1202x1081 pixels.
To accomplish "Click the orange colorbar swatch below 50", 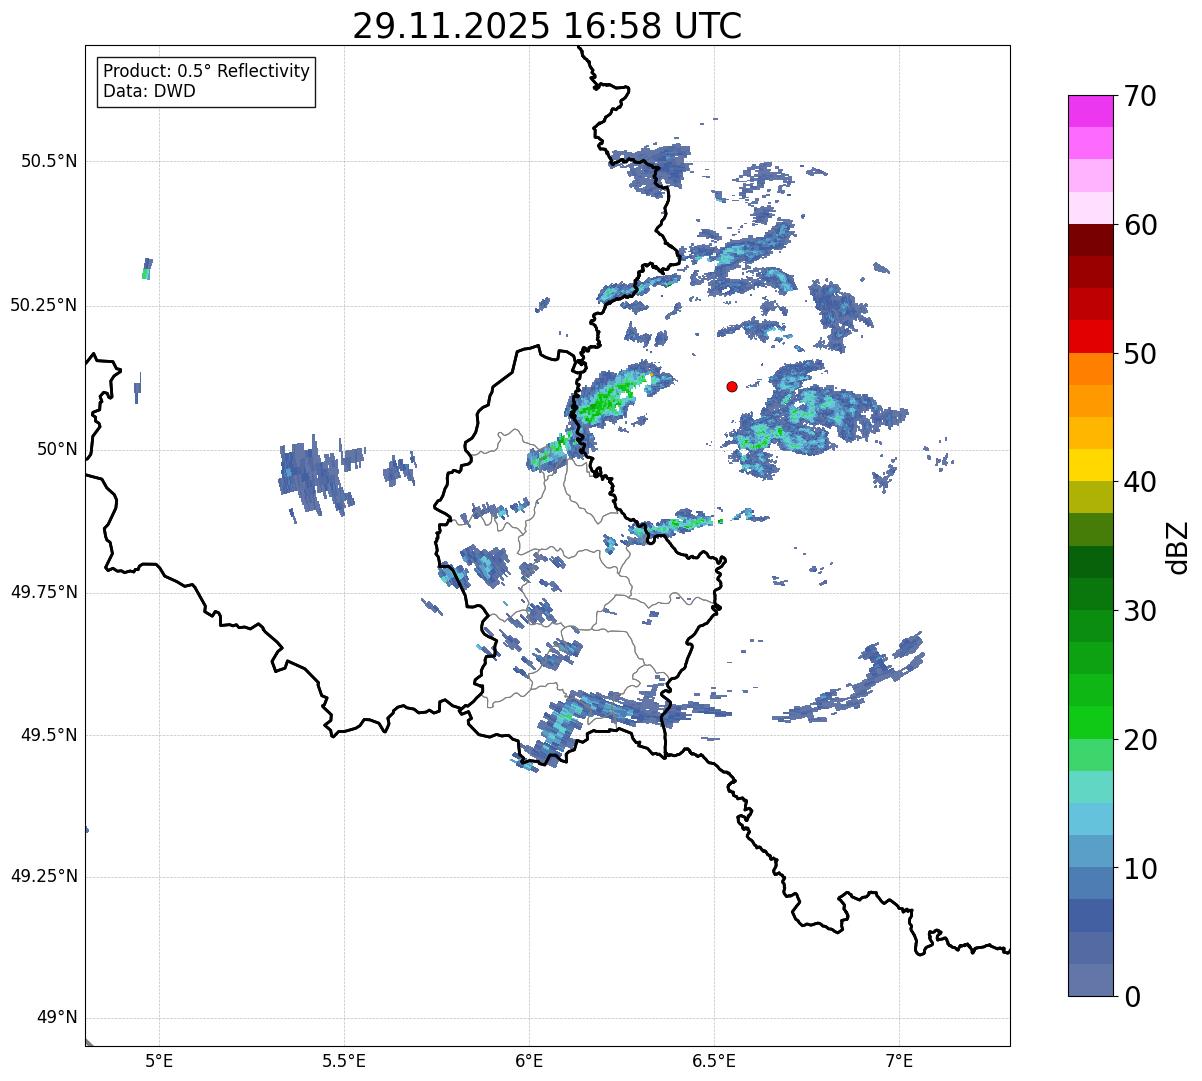I will coord(1090,369).
